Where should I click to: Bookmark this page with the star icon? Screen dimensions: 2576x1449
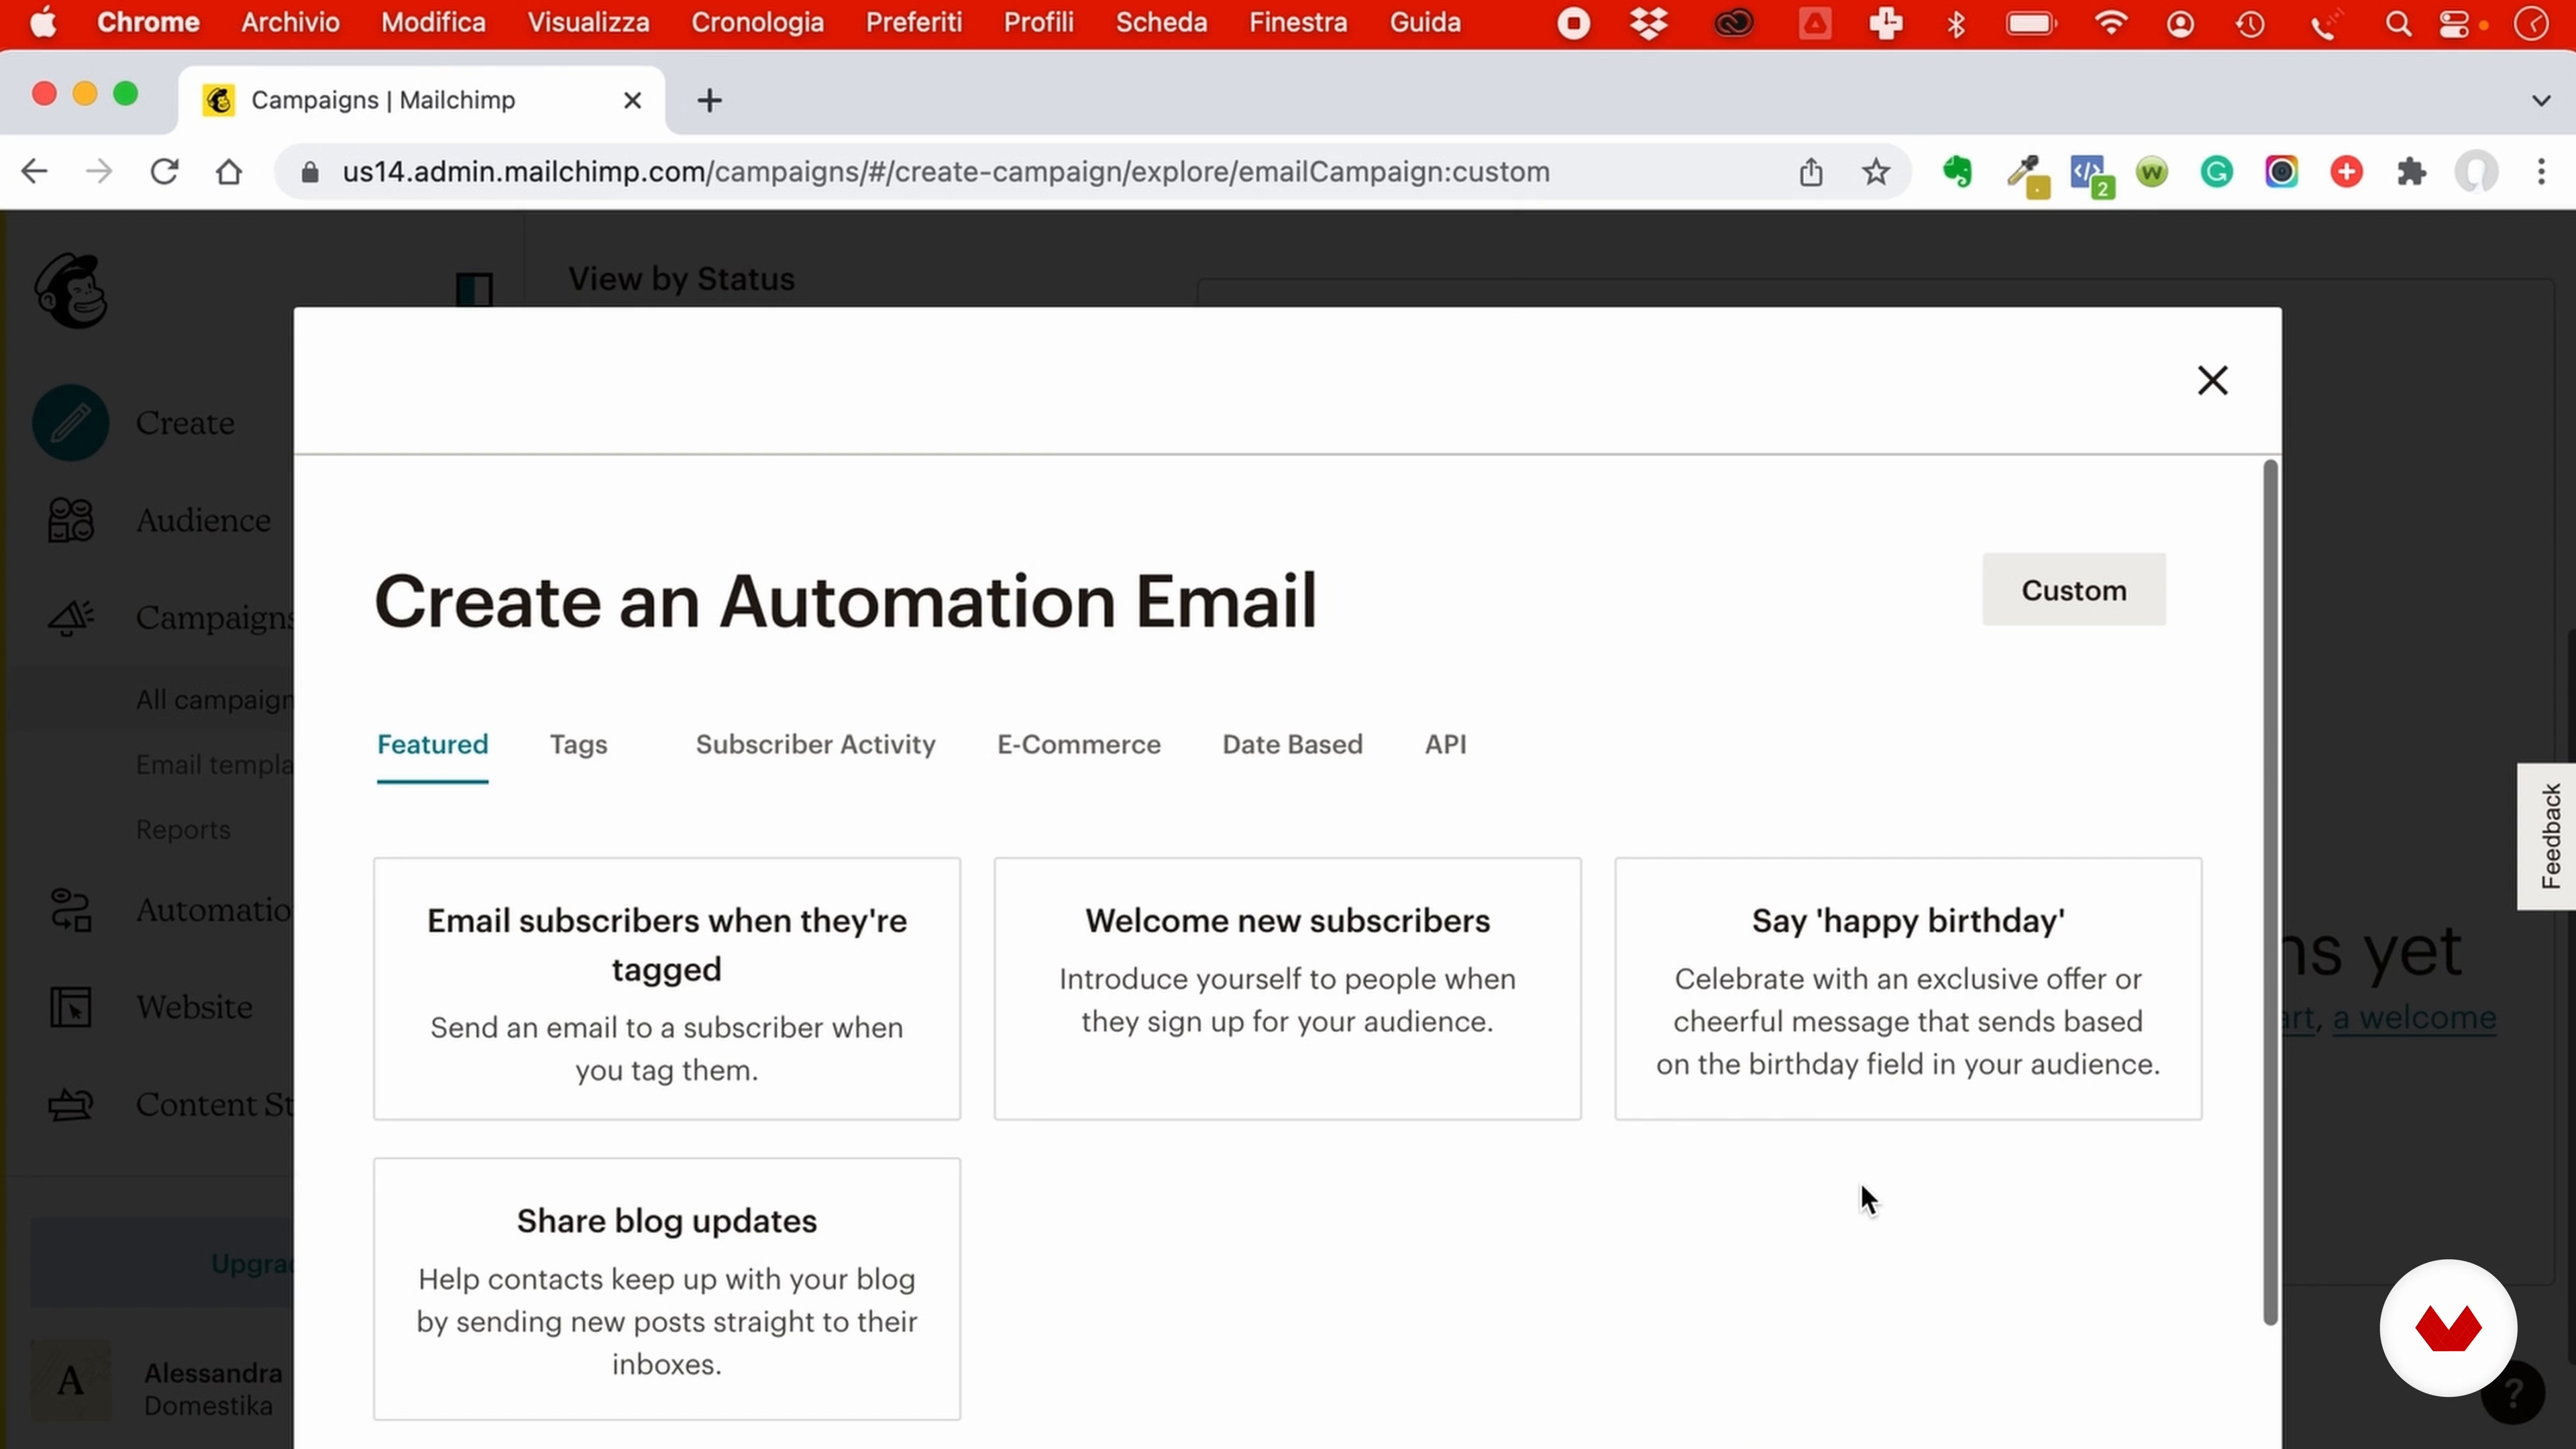coord(1876,172)
